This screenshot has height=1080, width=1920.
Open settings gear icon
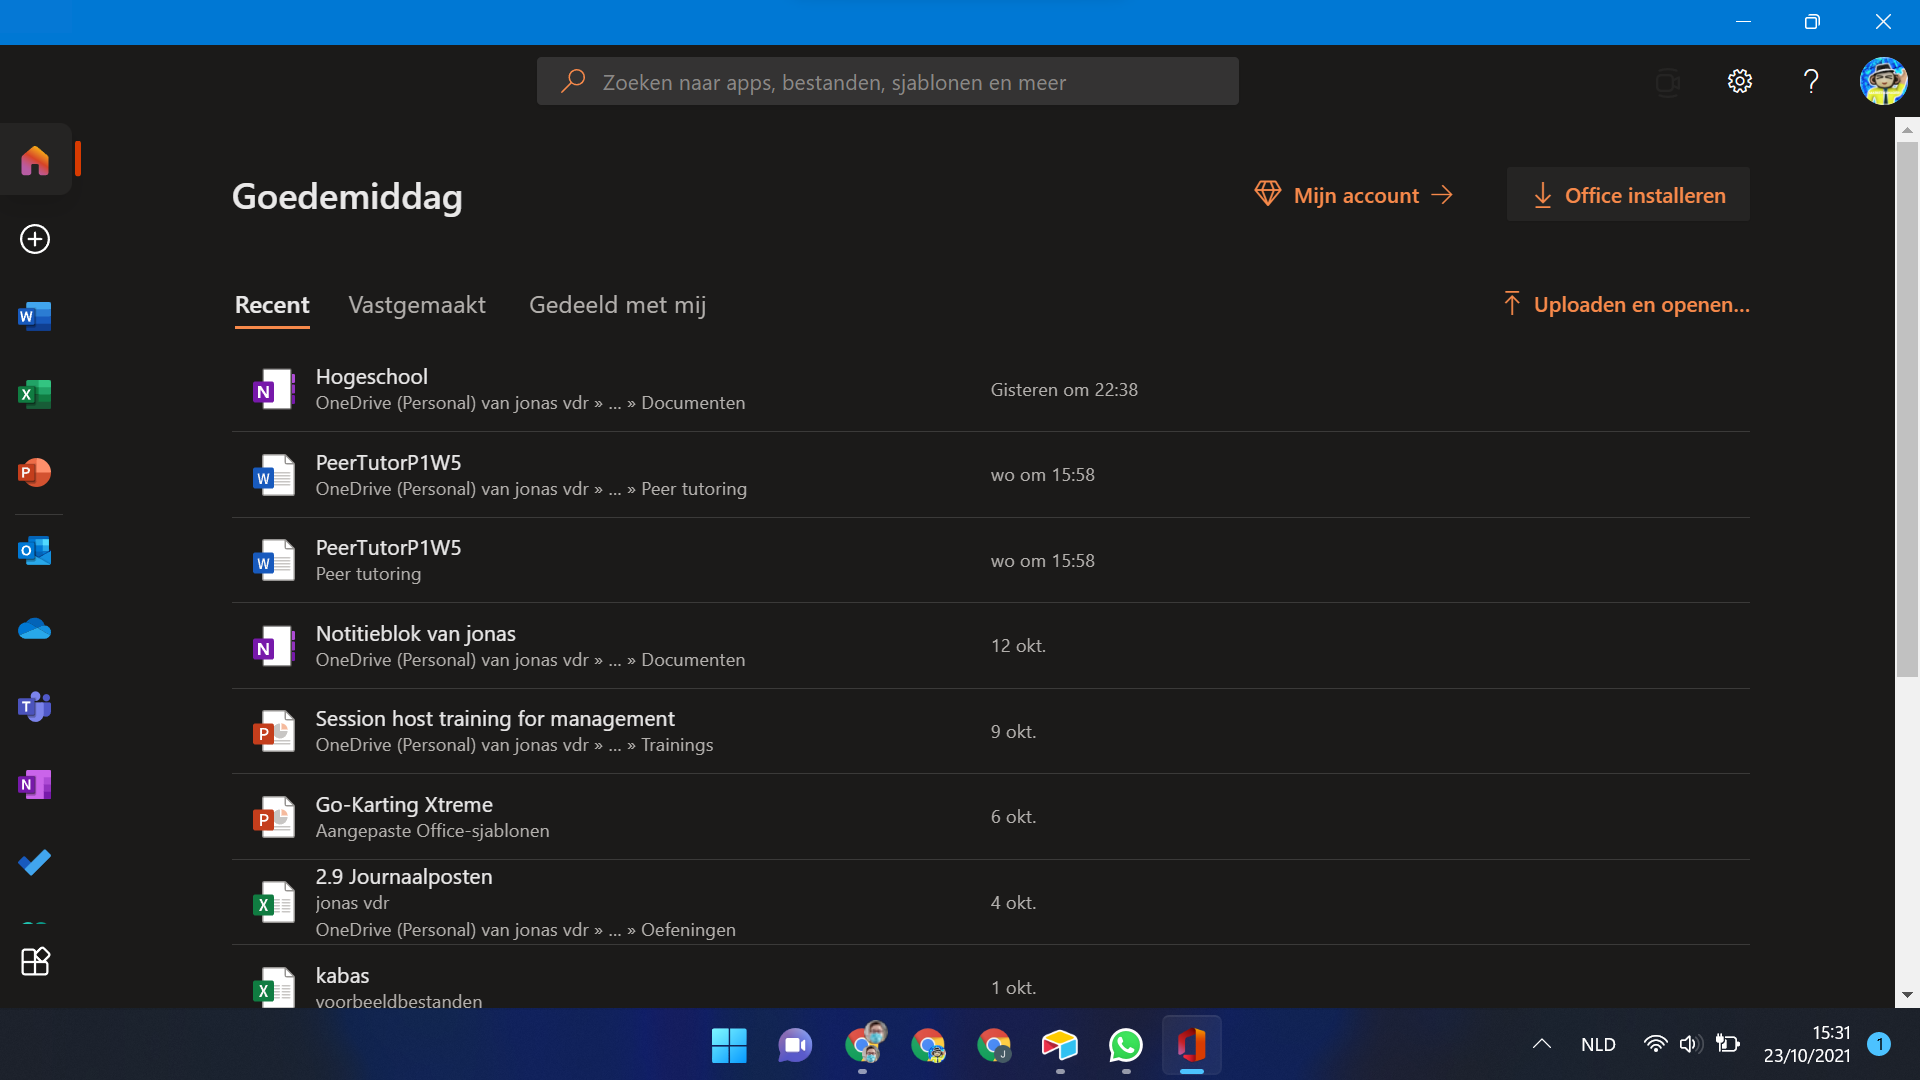tap(1739, 81)
